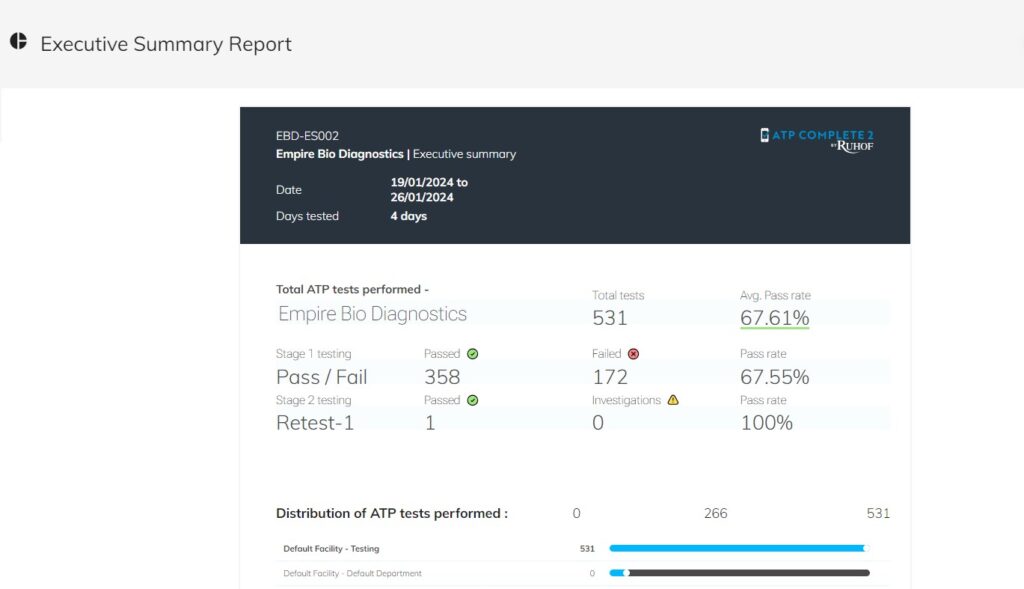The width and height of the screenshot is (1024, 589).
Task: Click the 'Avg. Pass rate' label
Action: tap(775, 295)
